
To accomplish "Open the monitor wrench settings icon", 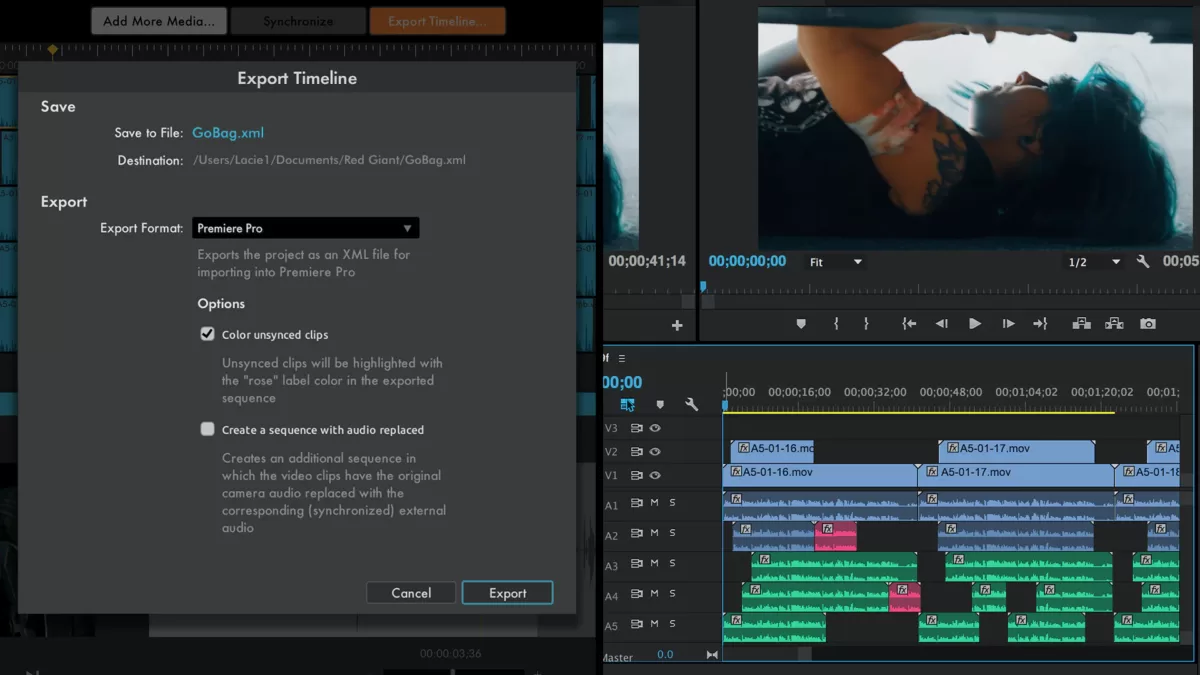I will point(1143,262).
